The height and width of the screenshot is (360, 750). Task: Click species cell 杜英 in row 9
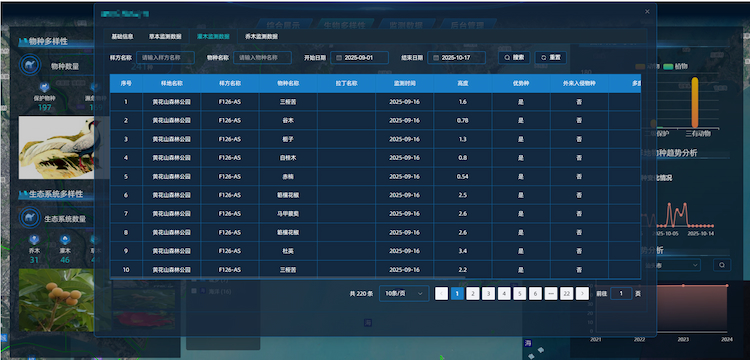tap(288, 251)
